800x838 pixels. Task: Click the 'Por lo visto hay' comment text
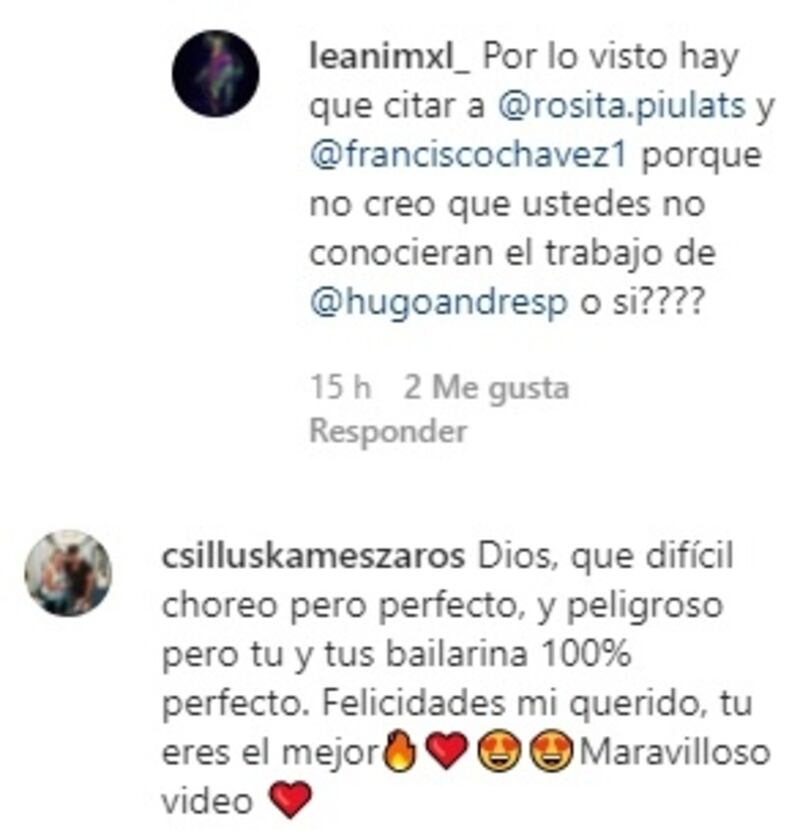click(x=611, y=57)
